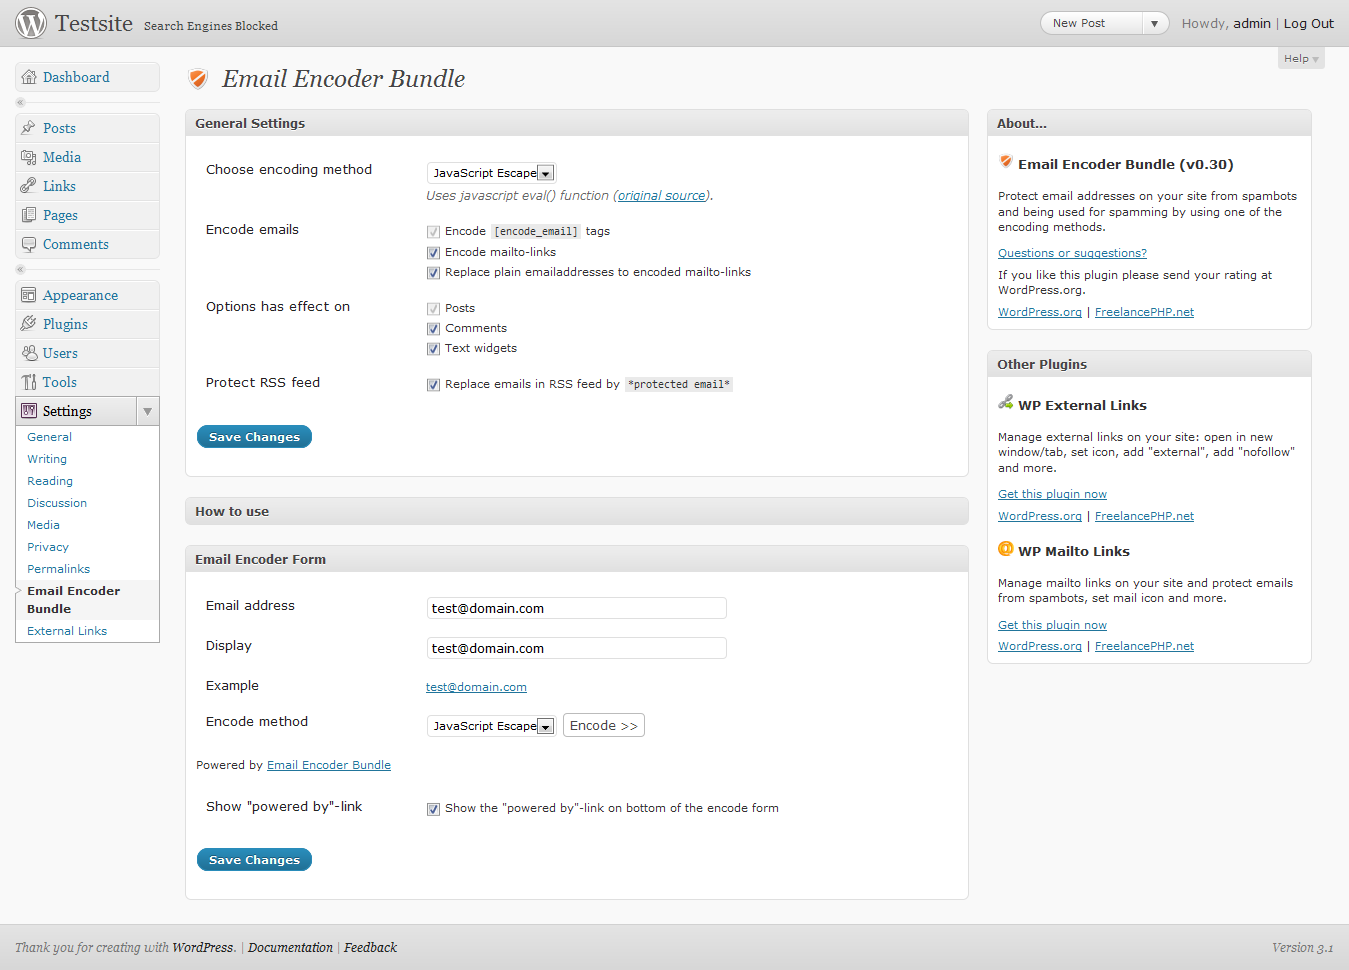Open the Feedback footer link
This screenshot has height=970, width=1349.
click(370, 947)
